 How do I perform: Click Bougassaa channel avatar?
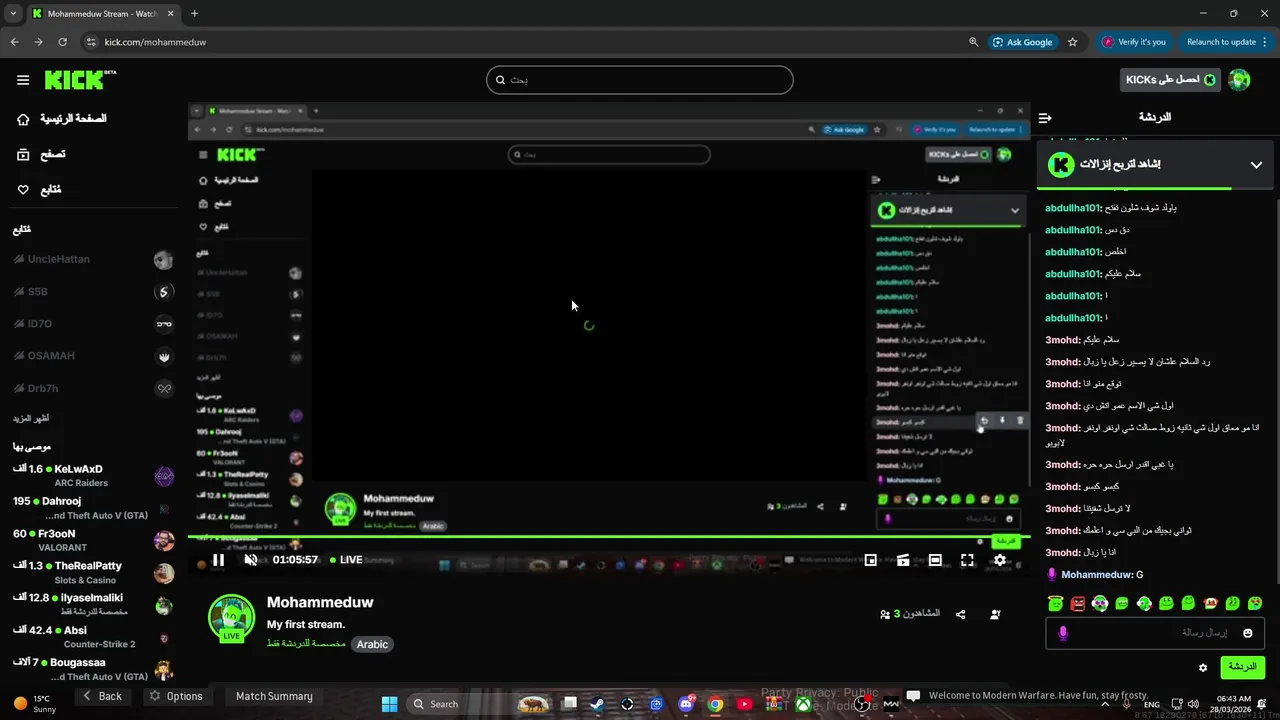[x=164, y=670]
